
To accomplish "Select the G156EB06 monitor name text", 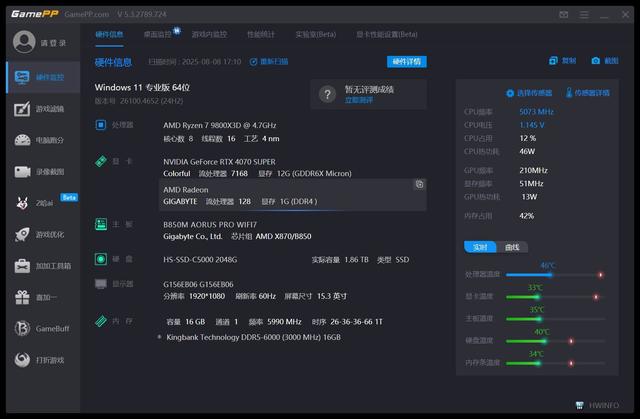I will click(198, 284).
